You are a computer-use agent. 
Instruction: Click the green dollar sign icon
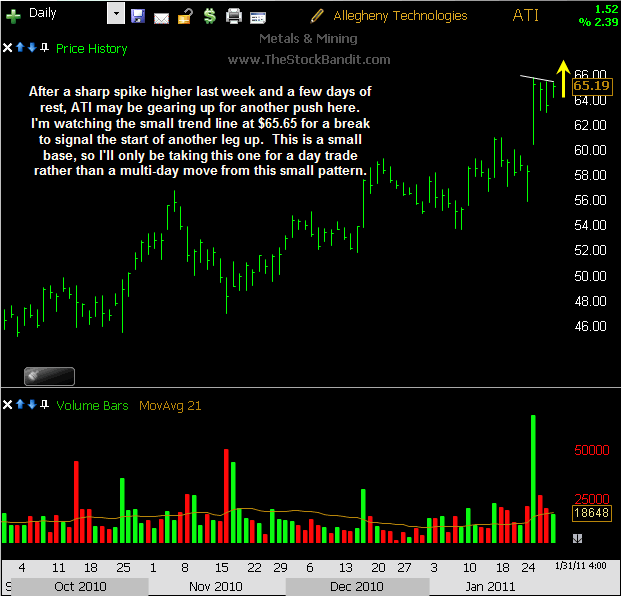(209, 16)
